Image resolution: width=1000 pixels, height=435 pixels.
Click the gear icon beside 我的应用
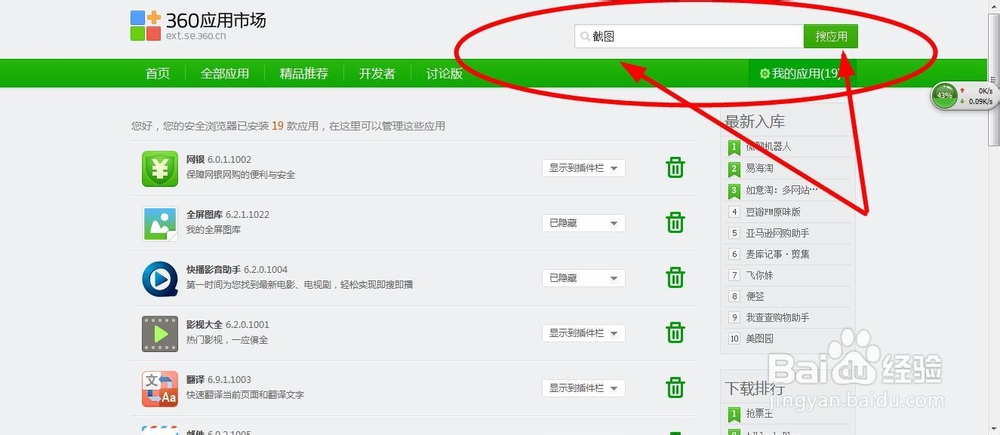coord(765,74)
